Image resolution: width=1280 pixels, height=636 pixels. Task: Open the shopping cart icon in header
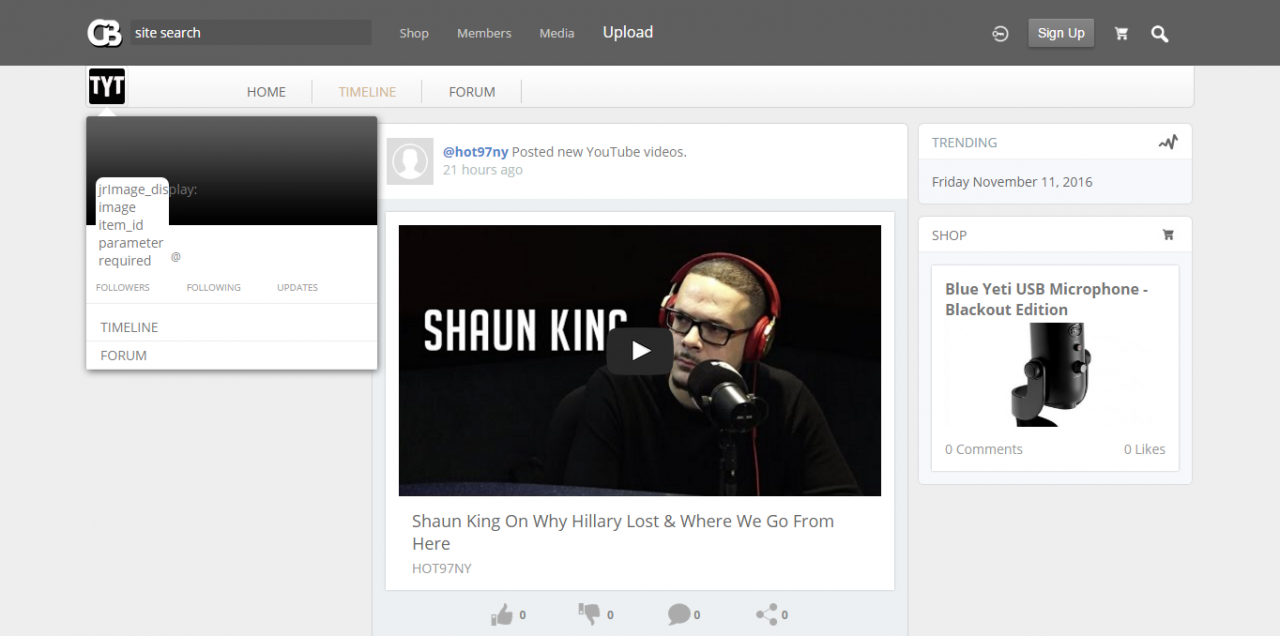(1121, 33)
